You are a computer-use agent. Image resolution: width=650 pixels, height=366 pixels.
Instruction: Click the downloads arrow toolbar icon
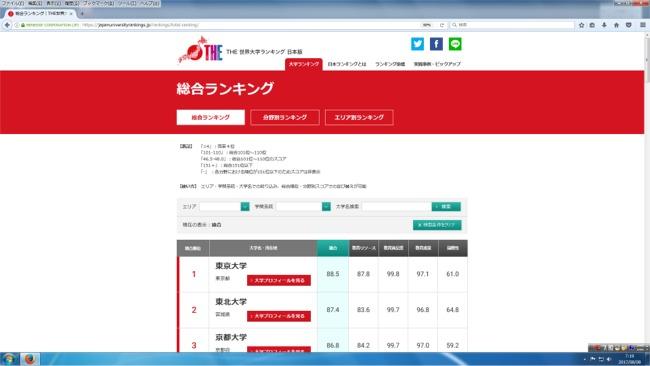[604, 25]
